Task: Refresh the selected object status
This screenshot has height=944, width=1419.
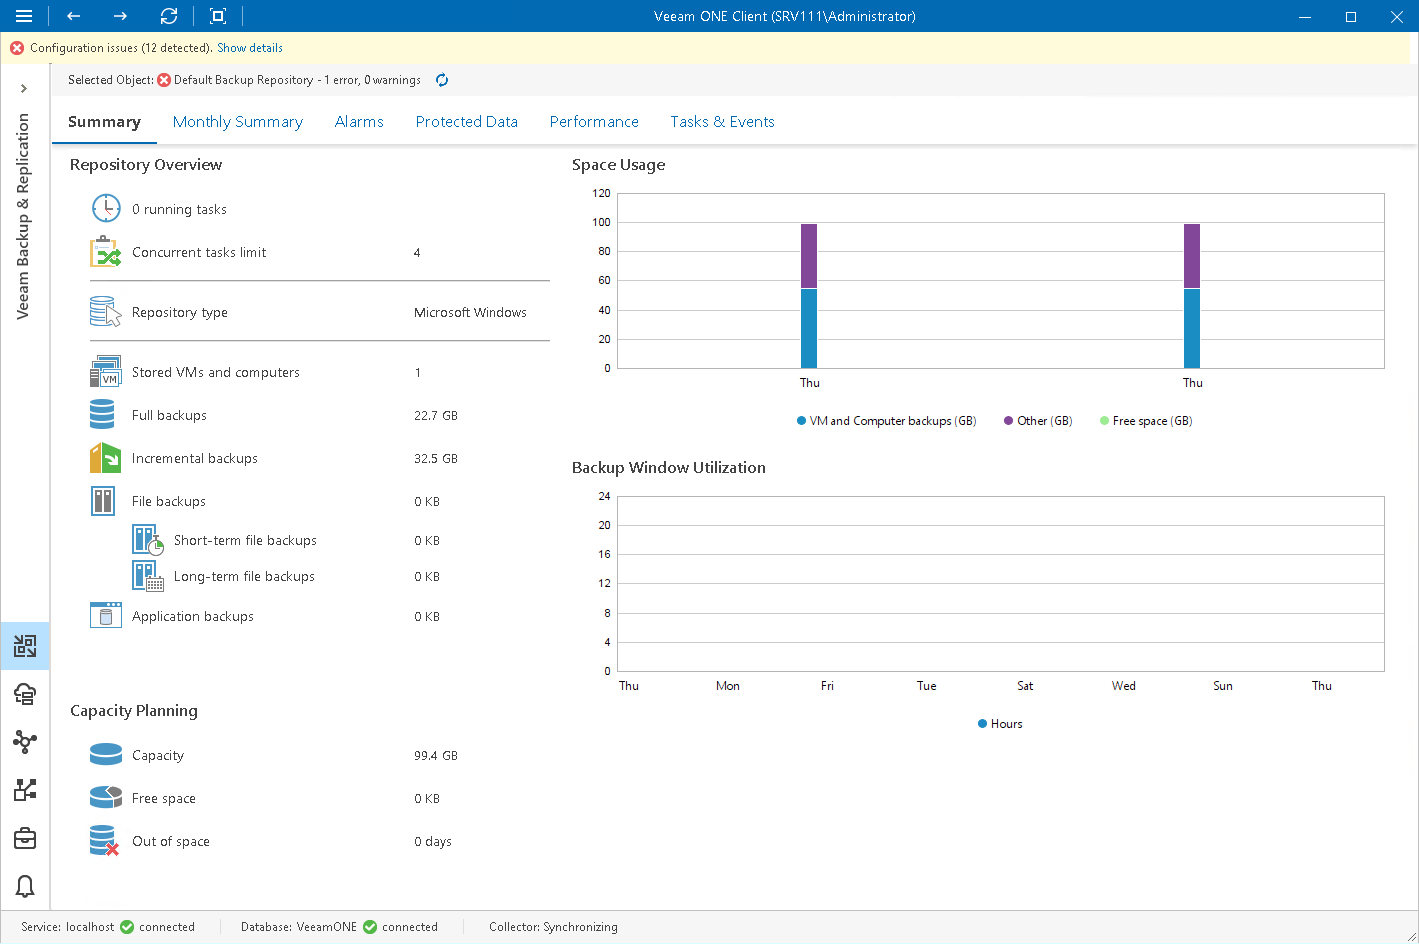Action: [442, 80]
